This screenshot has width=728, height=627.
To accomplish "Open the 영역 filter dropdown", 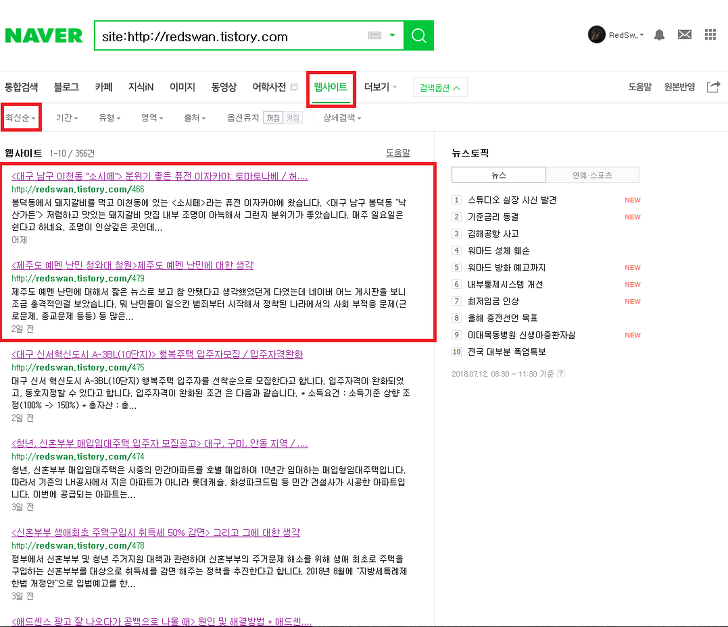I will coord(152,118).
